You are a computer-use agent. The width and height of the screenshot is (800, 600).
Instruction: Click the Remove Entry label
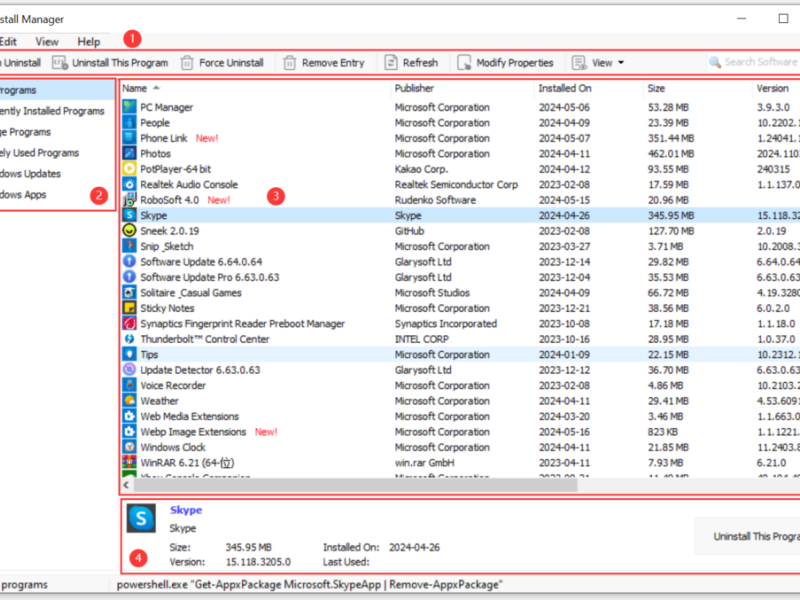tap(333, 63)
